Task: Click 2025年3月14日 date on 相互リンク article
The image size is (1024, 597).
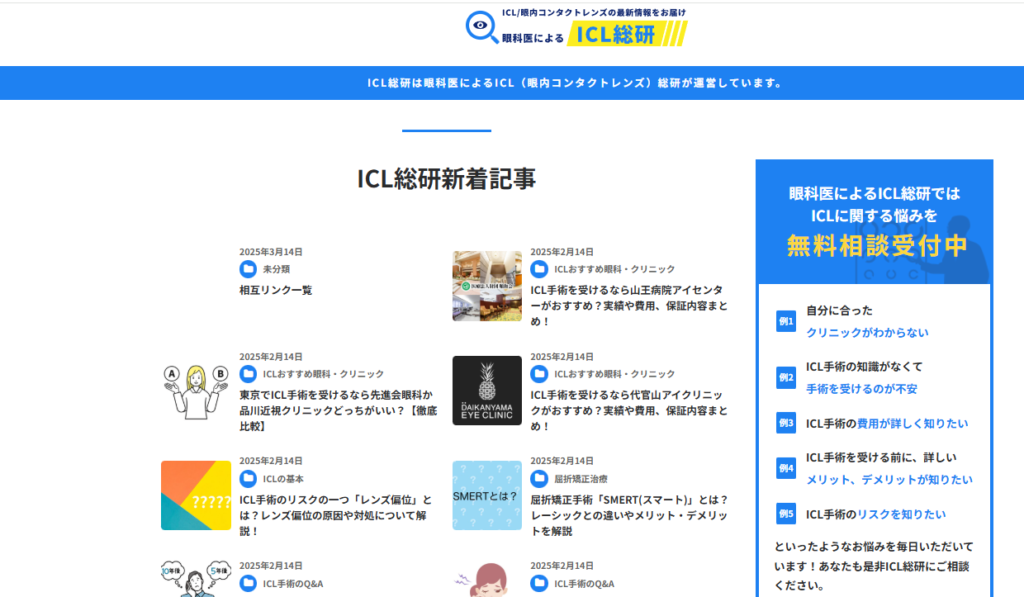Action: tap(270, 252)
